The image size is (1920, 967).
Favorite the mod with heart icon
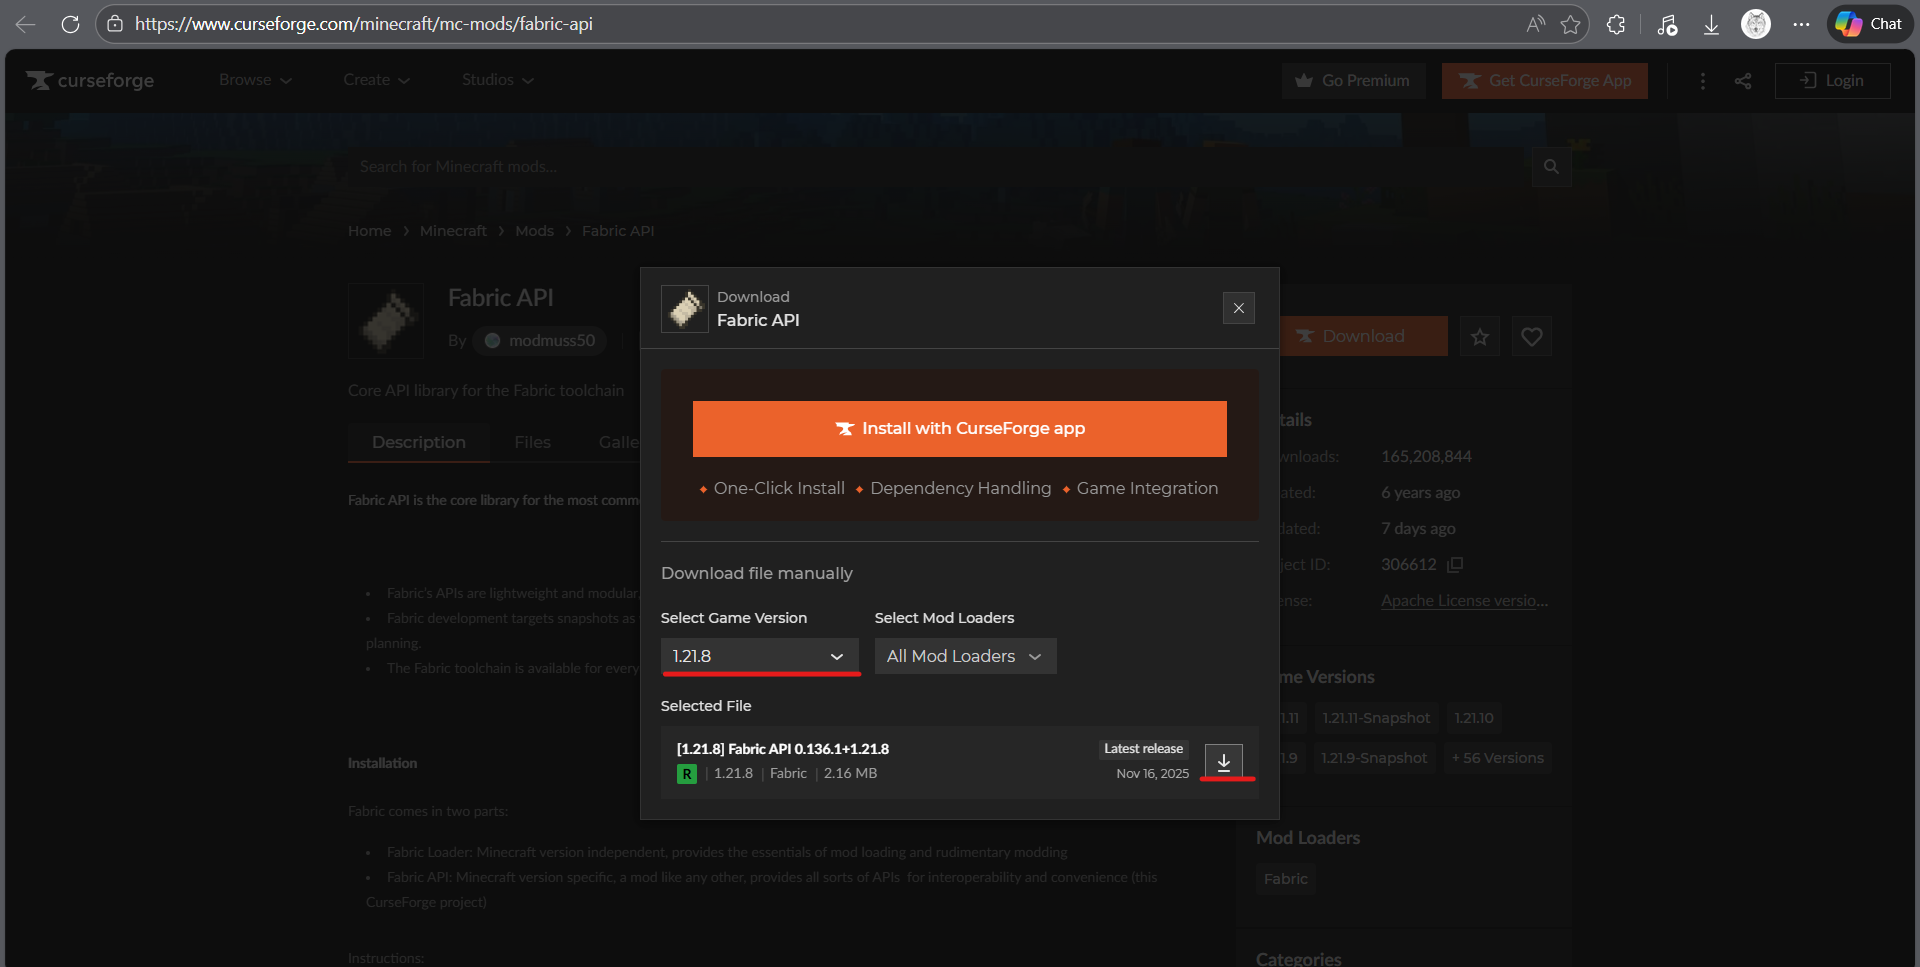(1531, 337)
